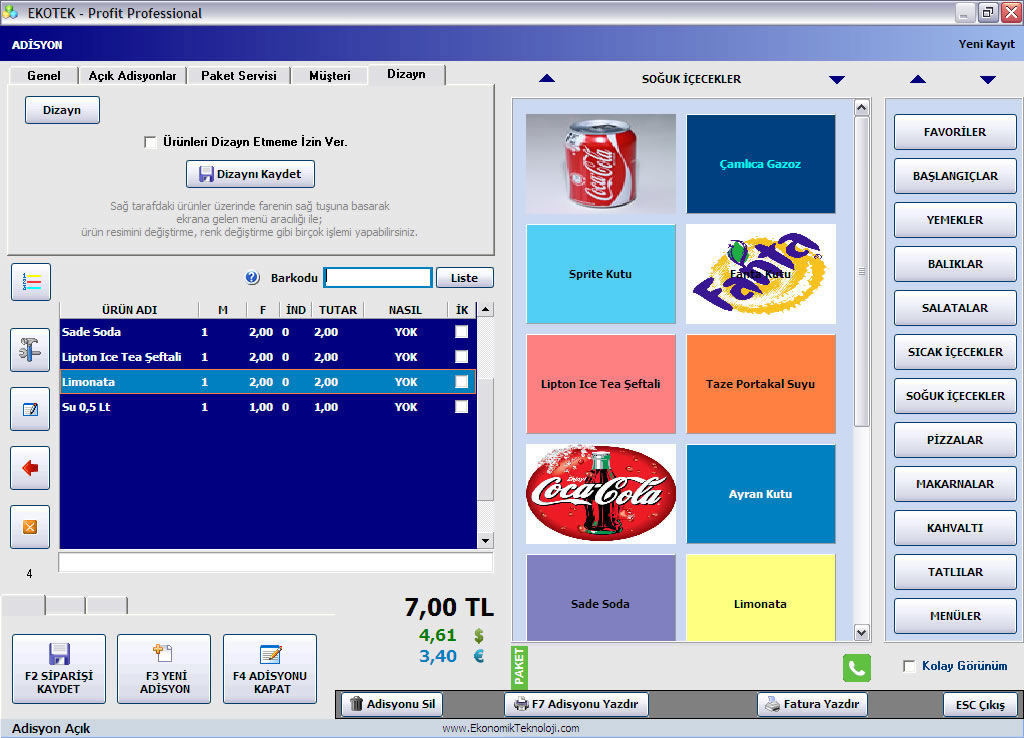1024x738 pixels.
Task: Click F4 Adisyonu Kapat button
Action: (x=270, y=669)
